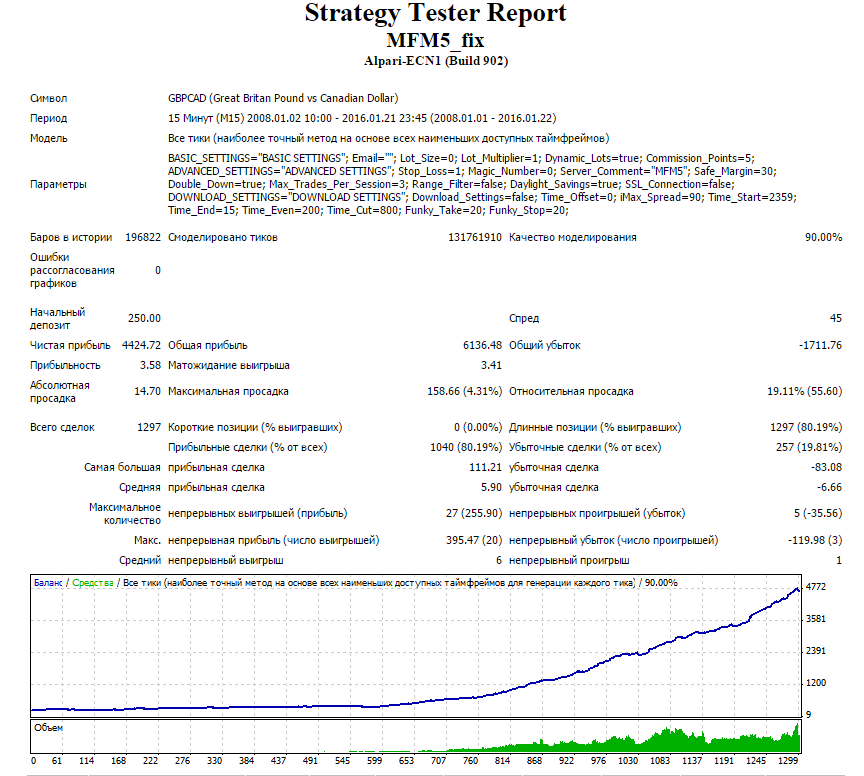Click net profit value 4424.72
Screen dimensions: 864x776
142,346
